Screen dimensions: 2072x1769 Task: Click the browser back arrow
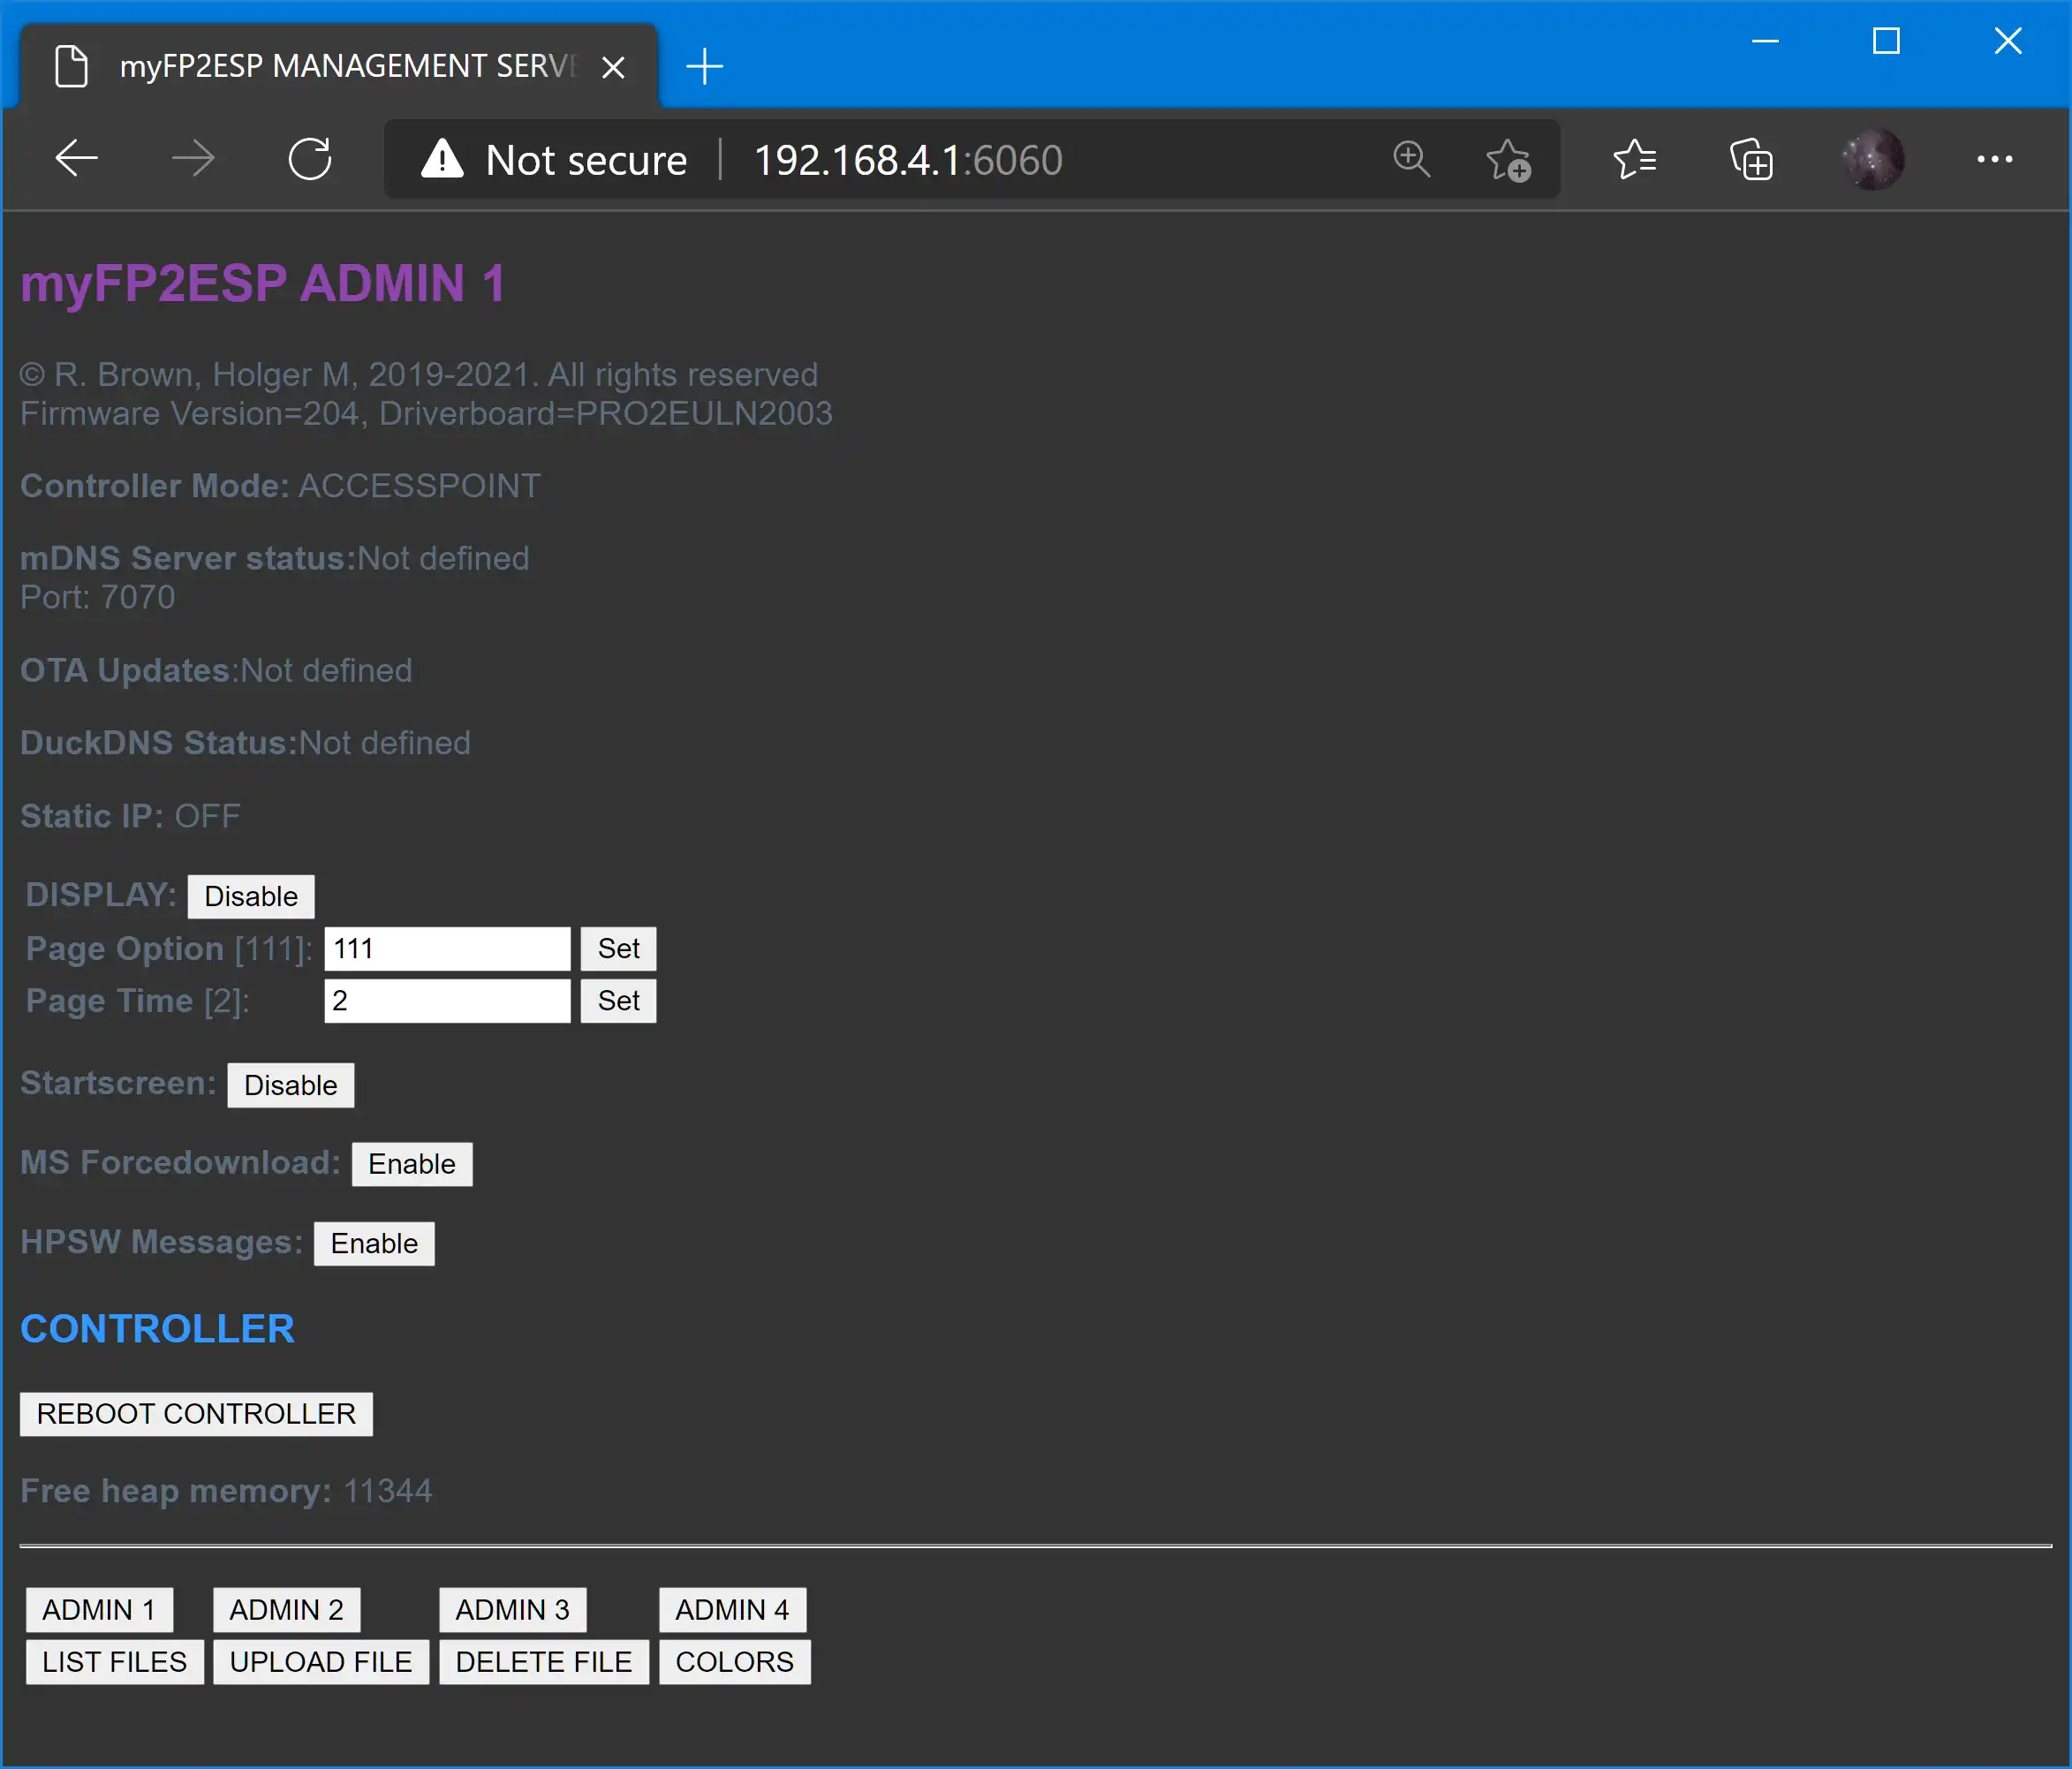coord(76,159)
